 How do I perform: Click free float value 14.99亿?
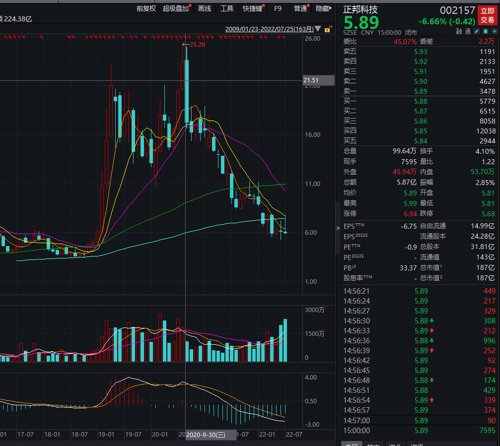[483, 226]
